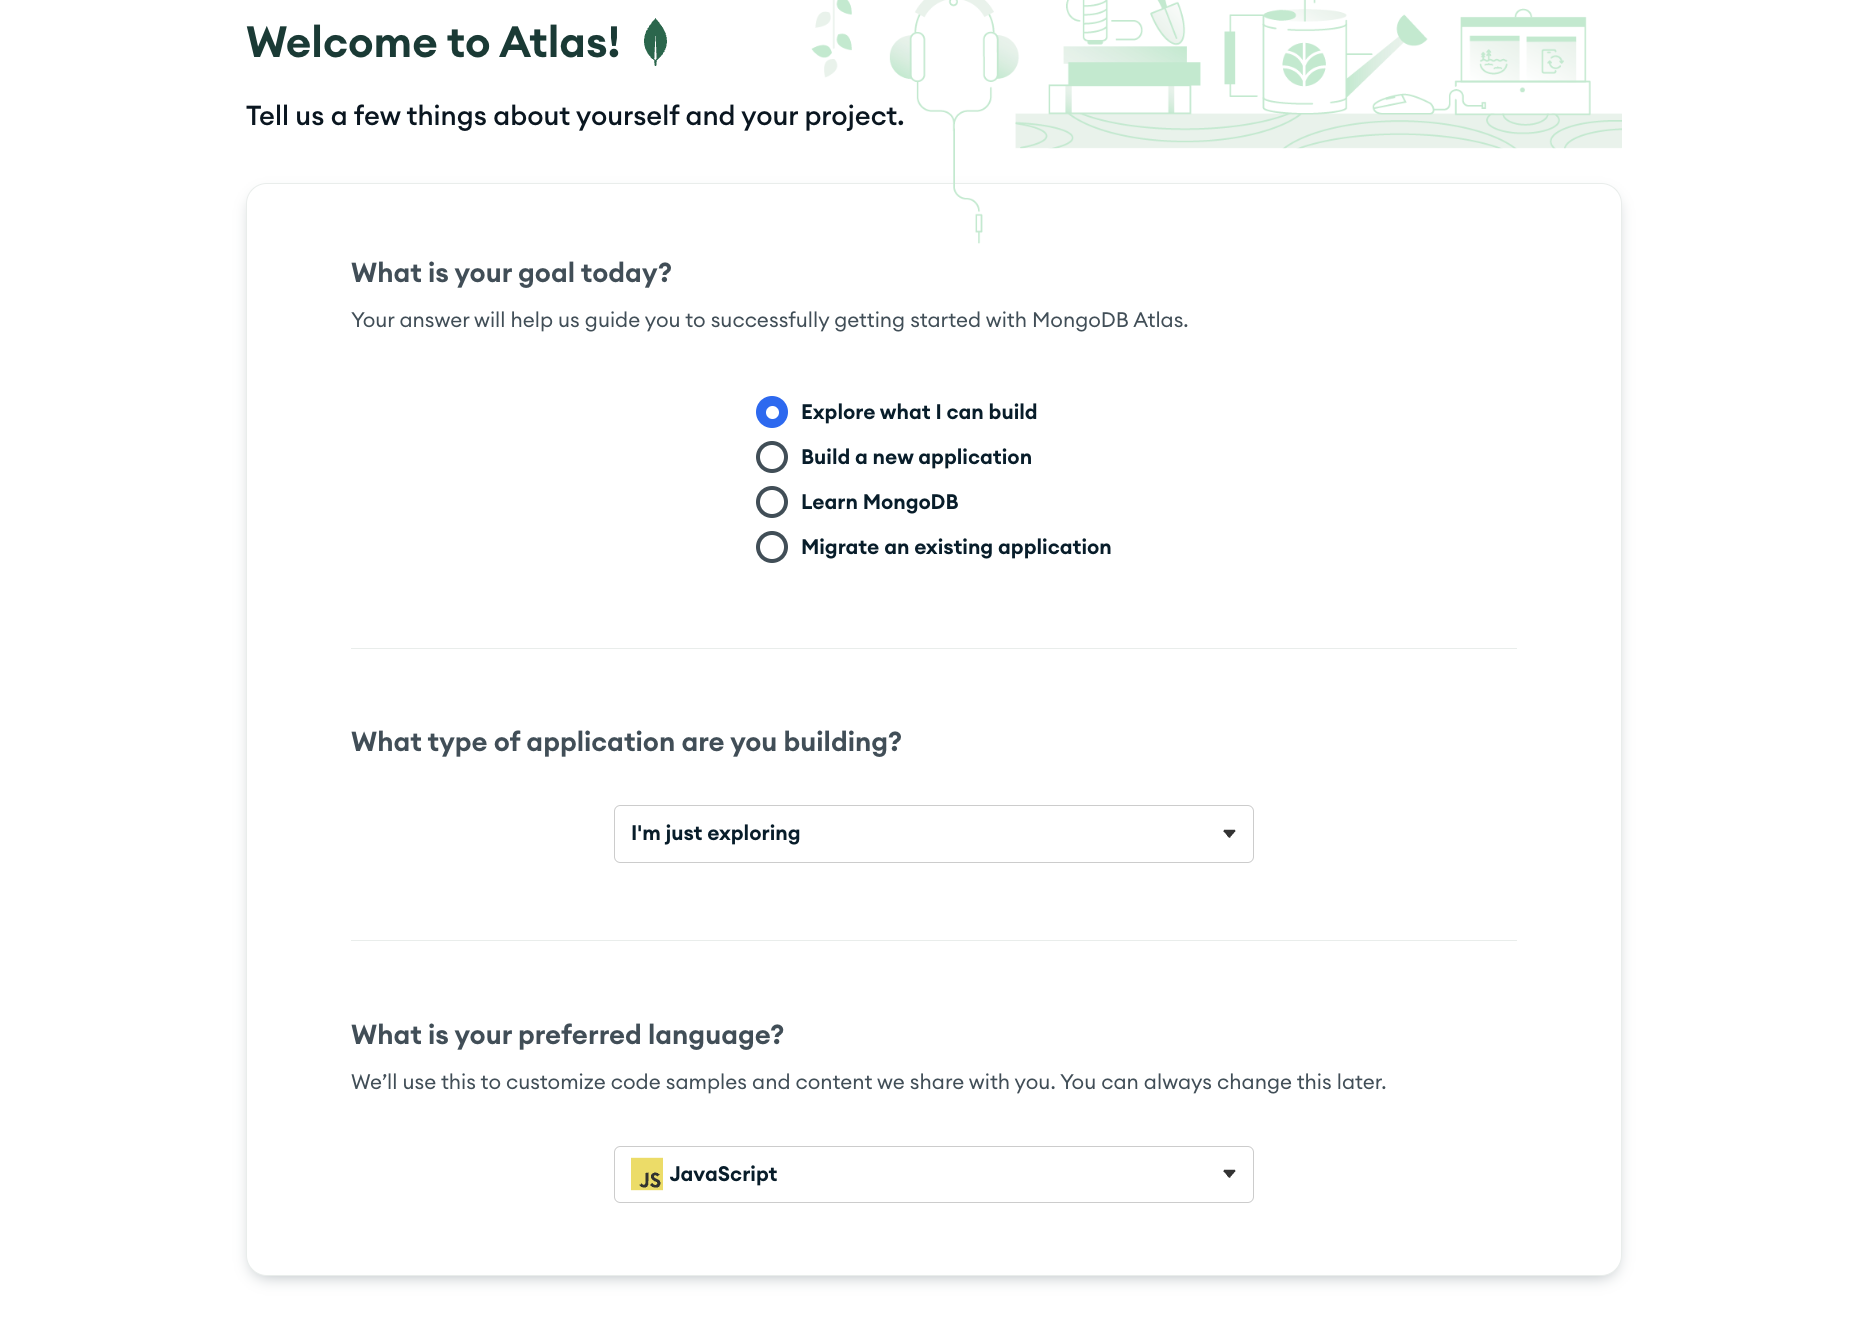
Task: Select Migrate an existing application radio
Action: point(772,547)
